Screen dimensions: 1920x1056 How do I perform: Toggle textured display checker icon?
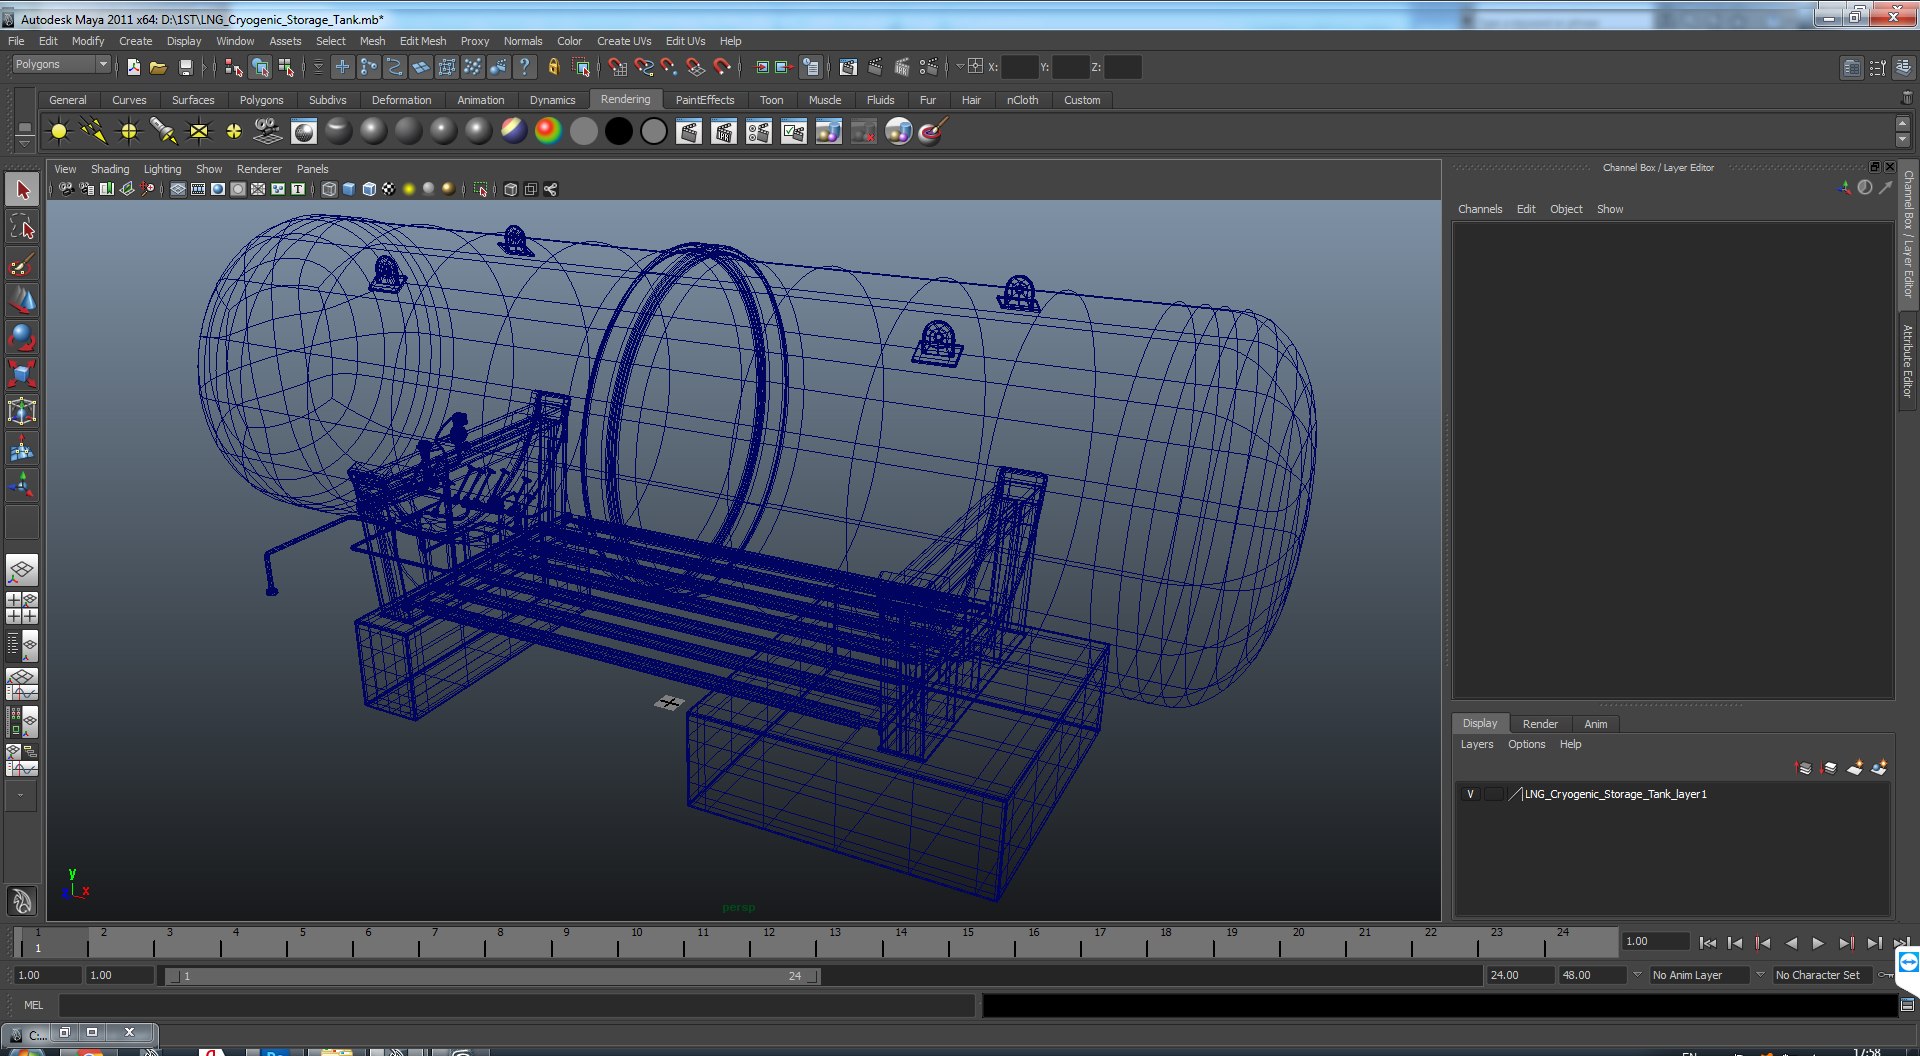(389, 189)
